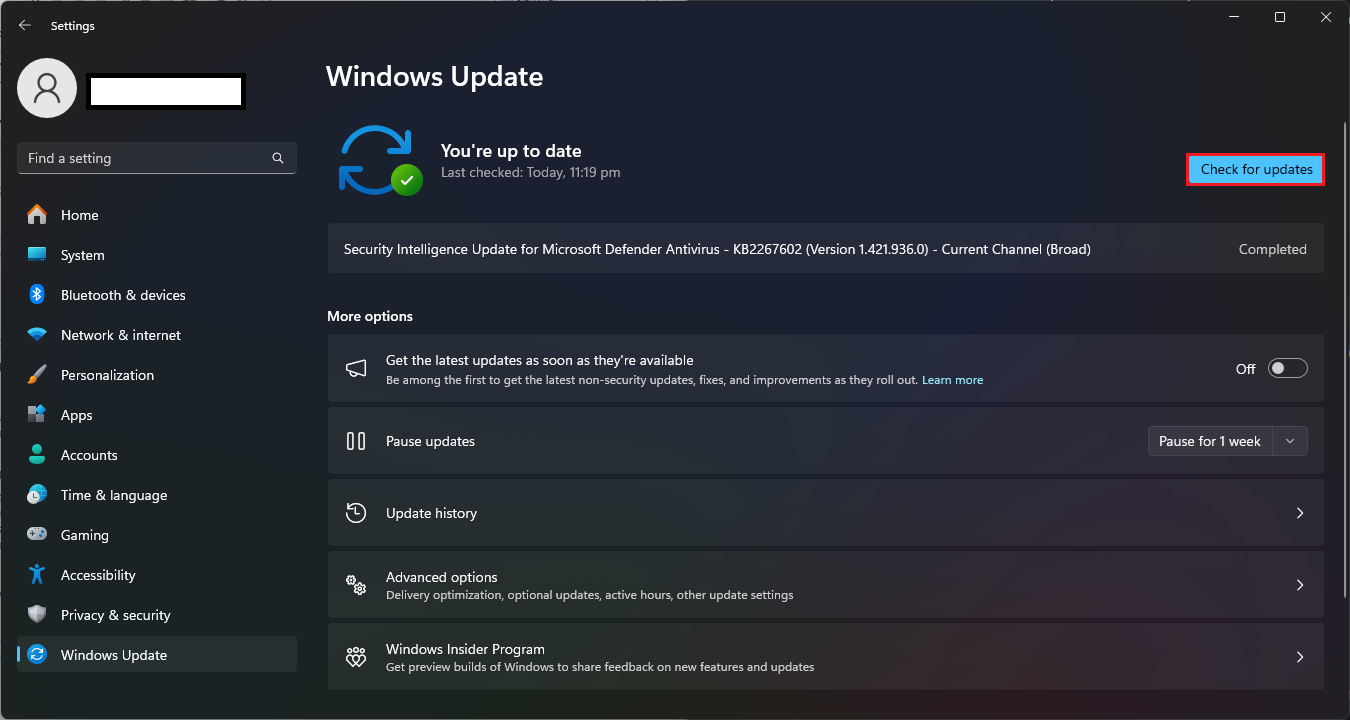
Task: Click the user profile avatar icon
Action: tap(47, 88)
